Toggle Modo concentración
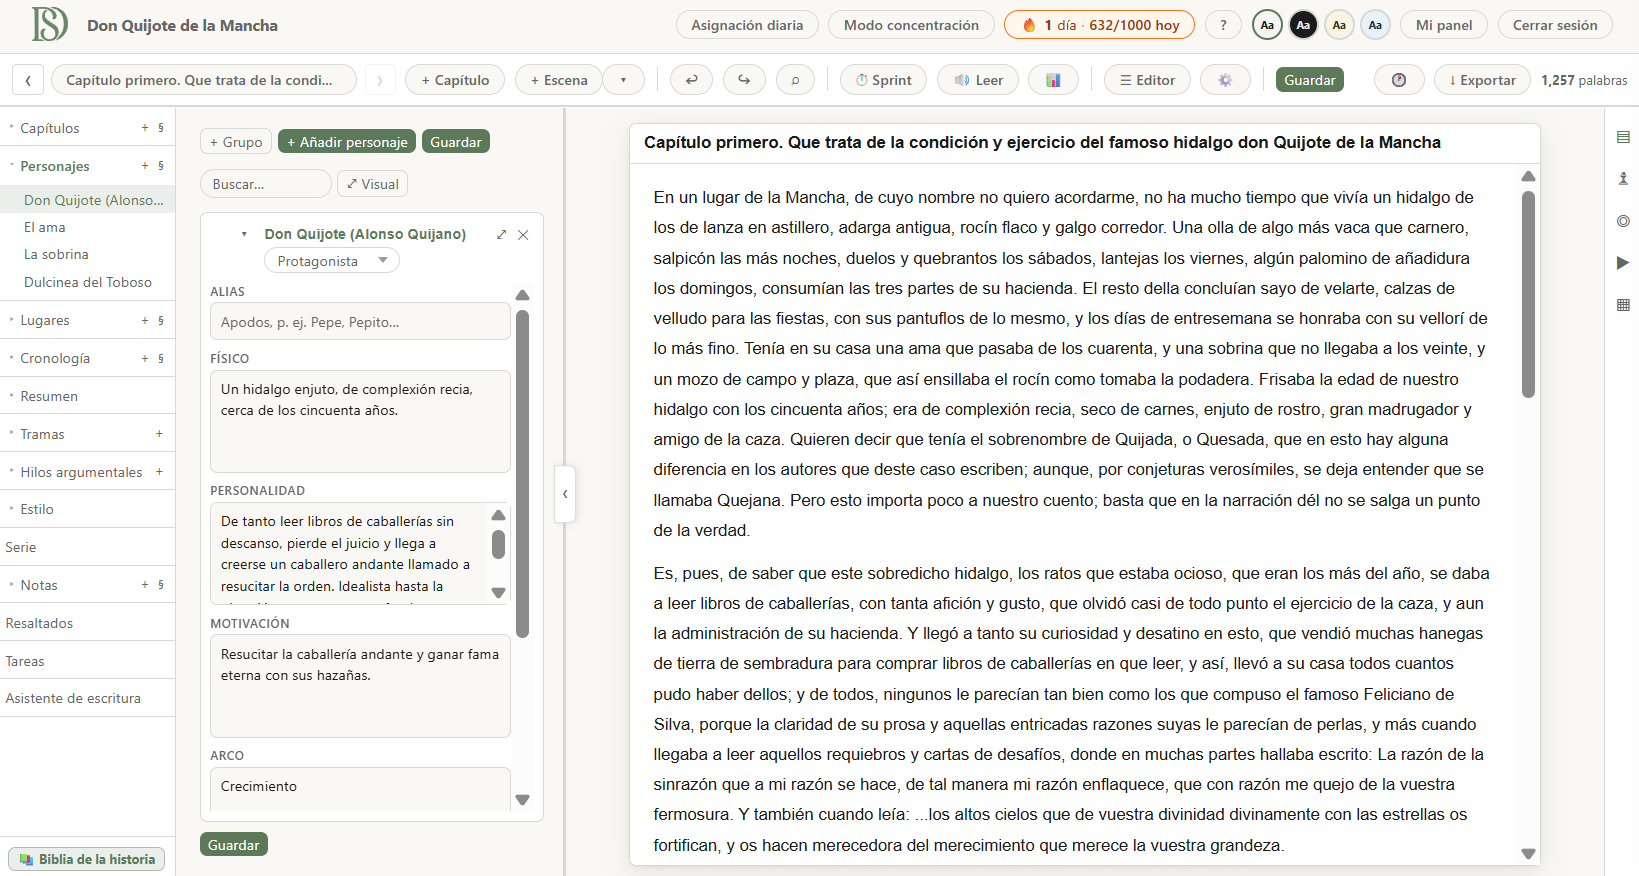1639x876 pixels. [911, 25]
